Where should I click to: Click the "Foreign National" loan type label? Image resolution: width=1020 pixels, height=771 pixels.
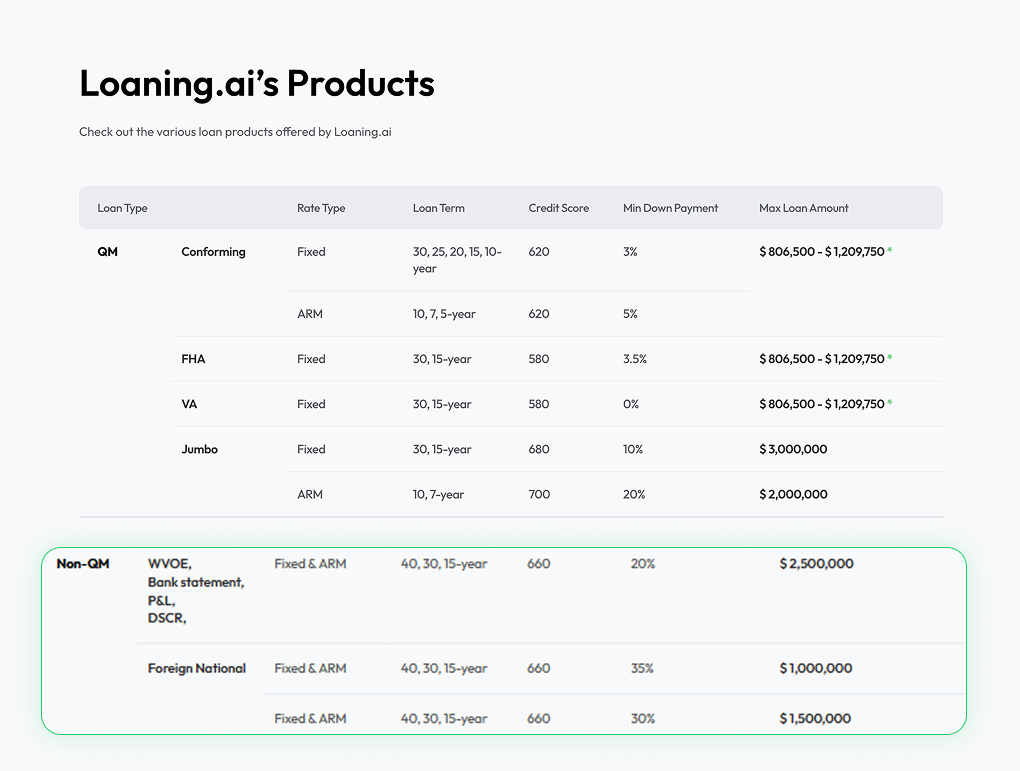click(x=196, y=669)
